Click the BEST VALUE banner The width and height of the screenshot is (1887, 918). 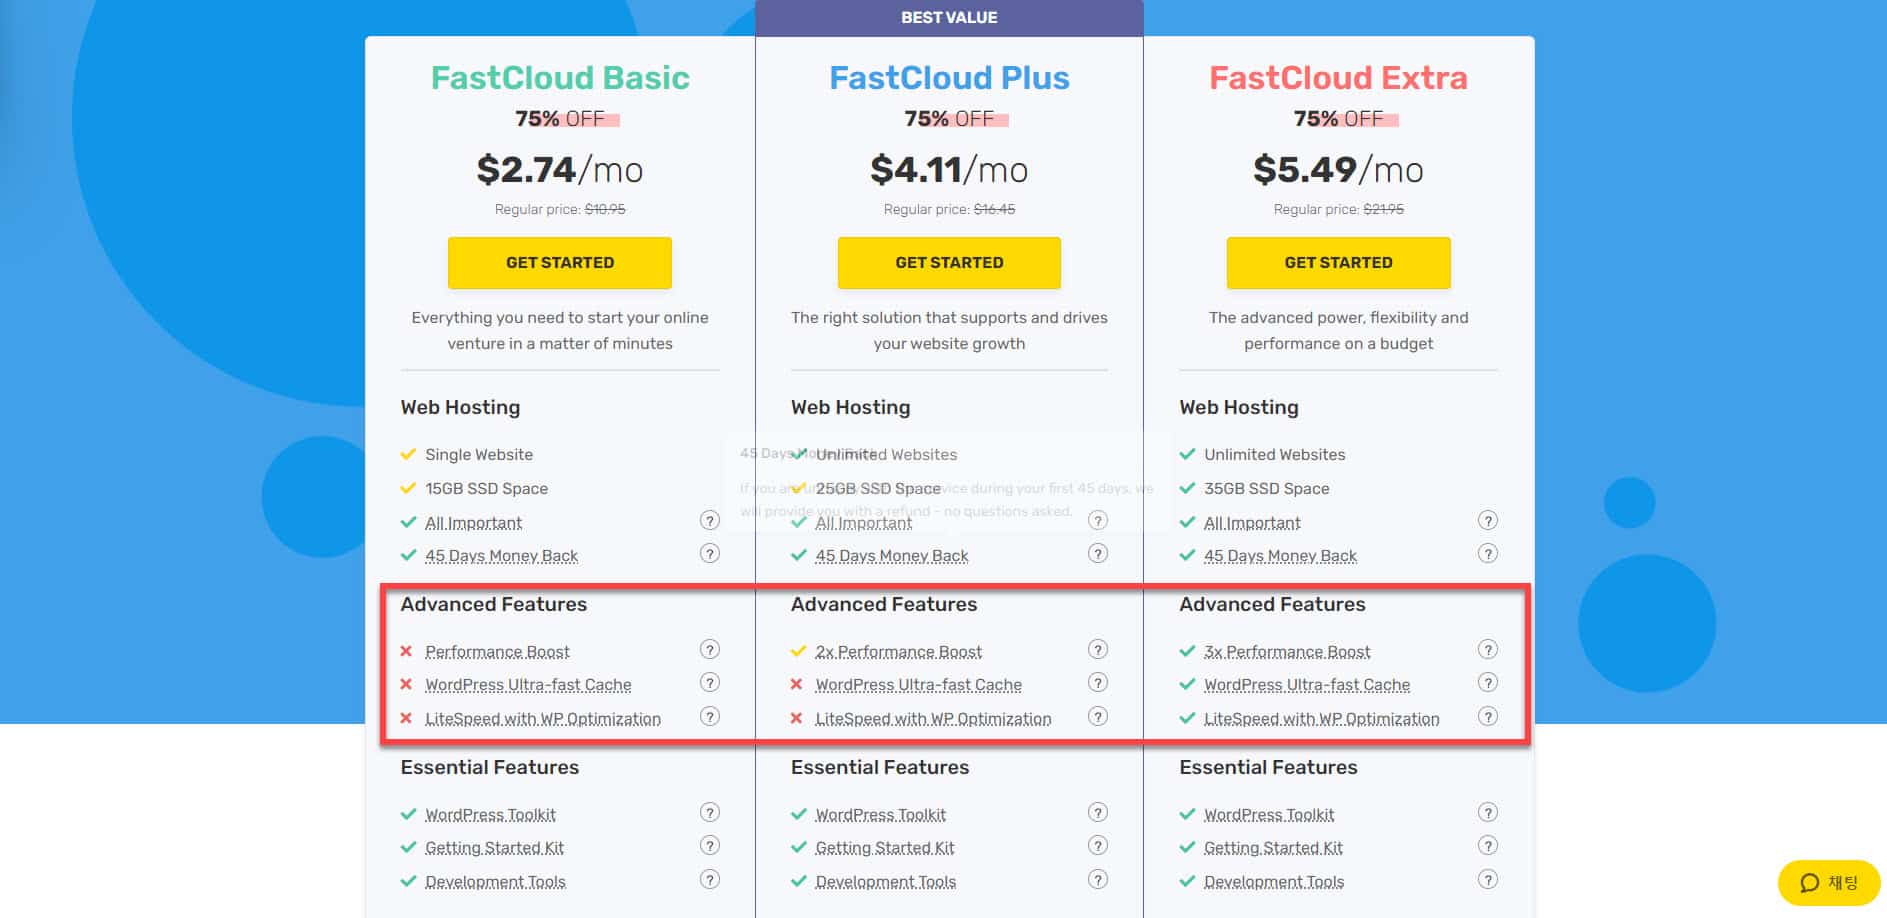949,18
